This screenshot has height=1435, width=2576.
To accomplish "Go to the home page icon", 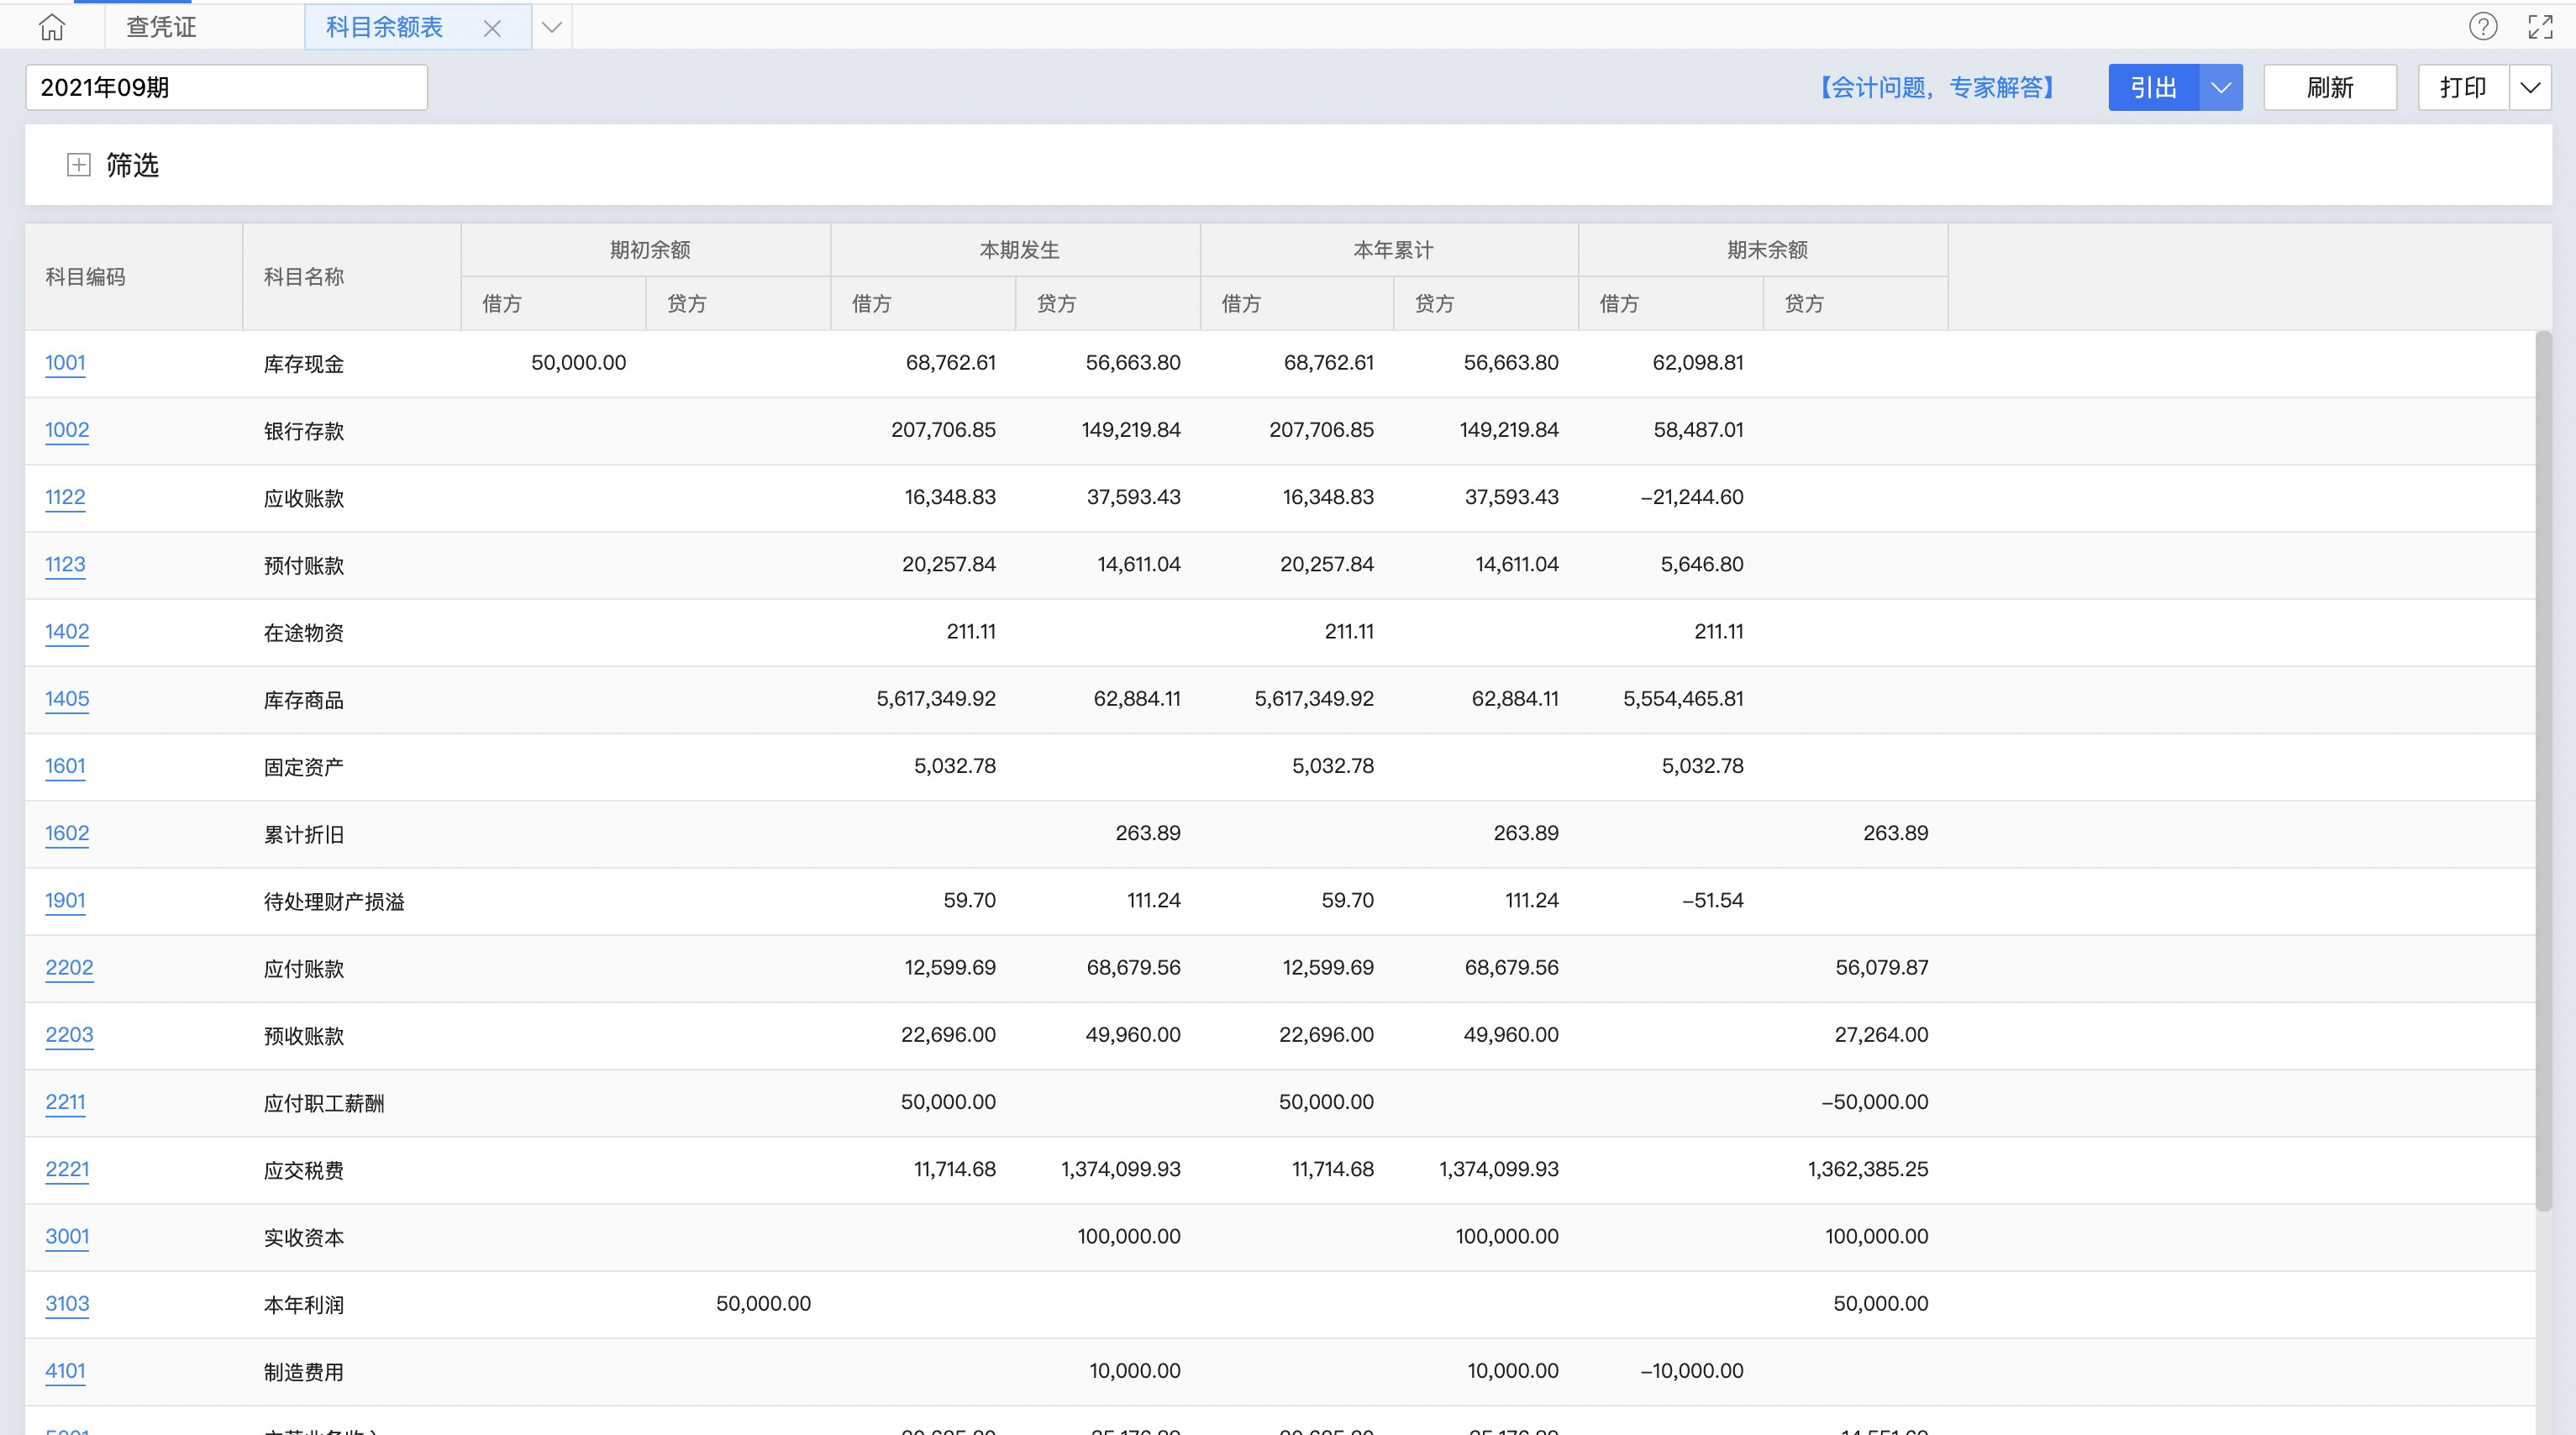I will (x=52, y=27).
